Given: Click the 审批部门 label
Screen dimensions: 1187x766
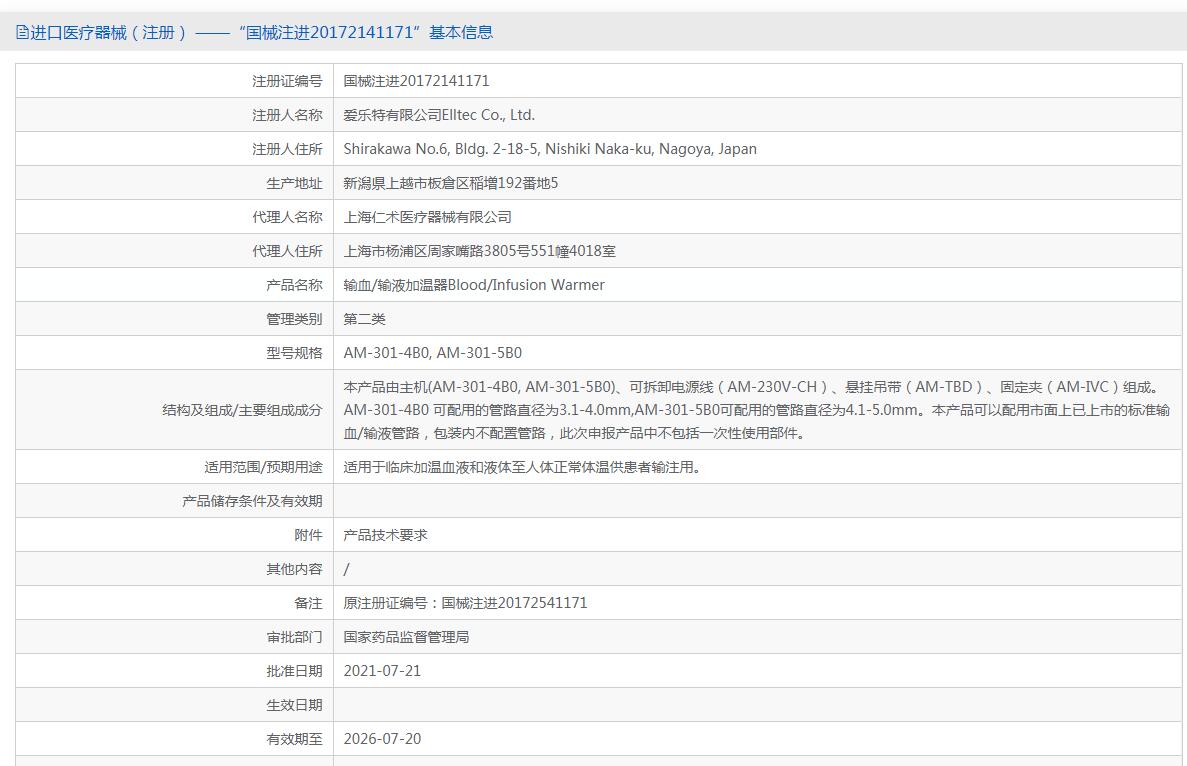Looking at the screenshot, I should coord(294,637).
